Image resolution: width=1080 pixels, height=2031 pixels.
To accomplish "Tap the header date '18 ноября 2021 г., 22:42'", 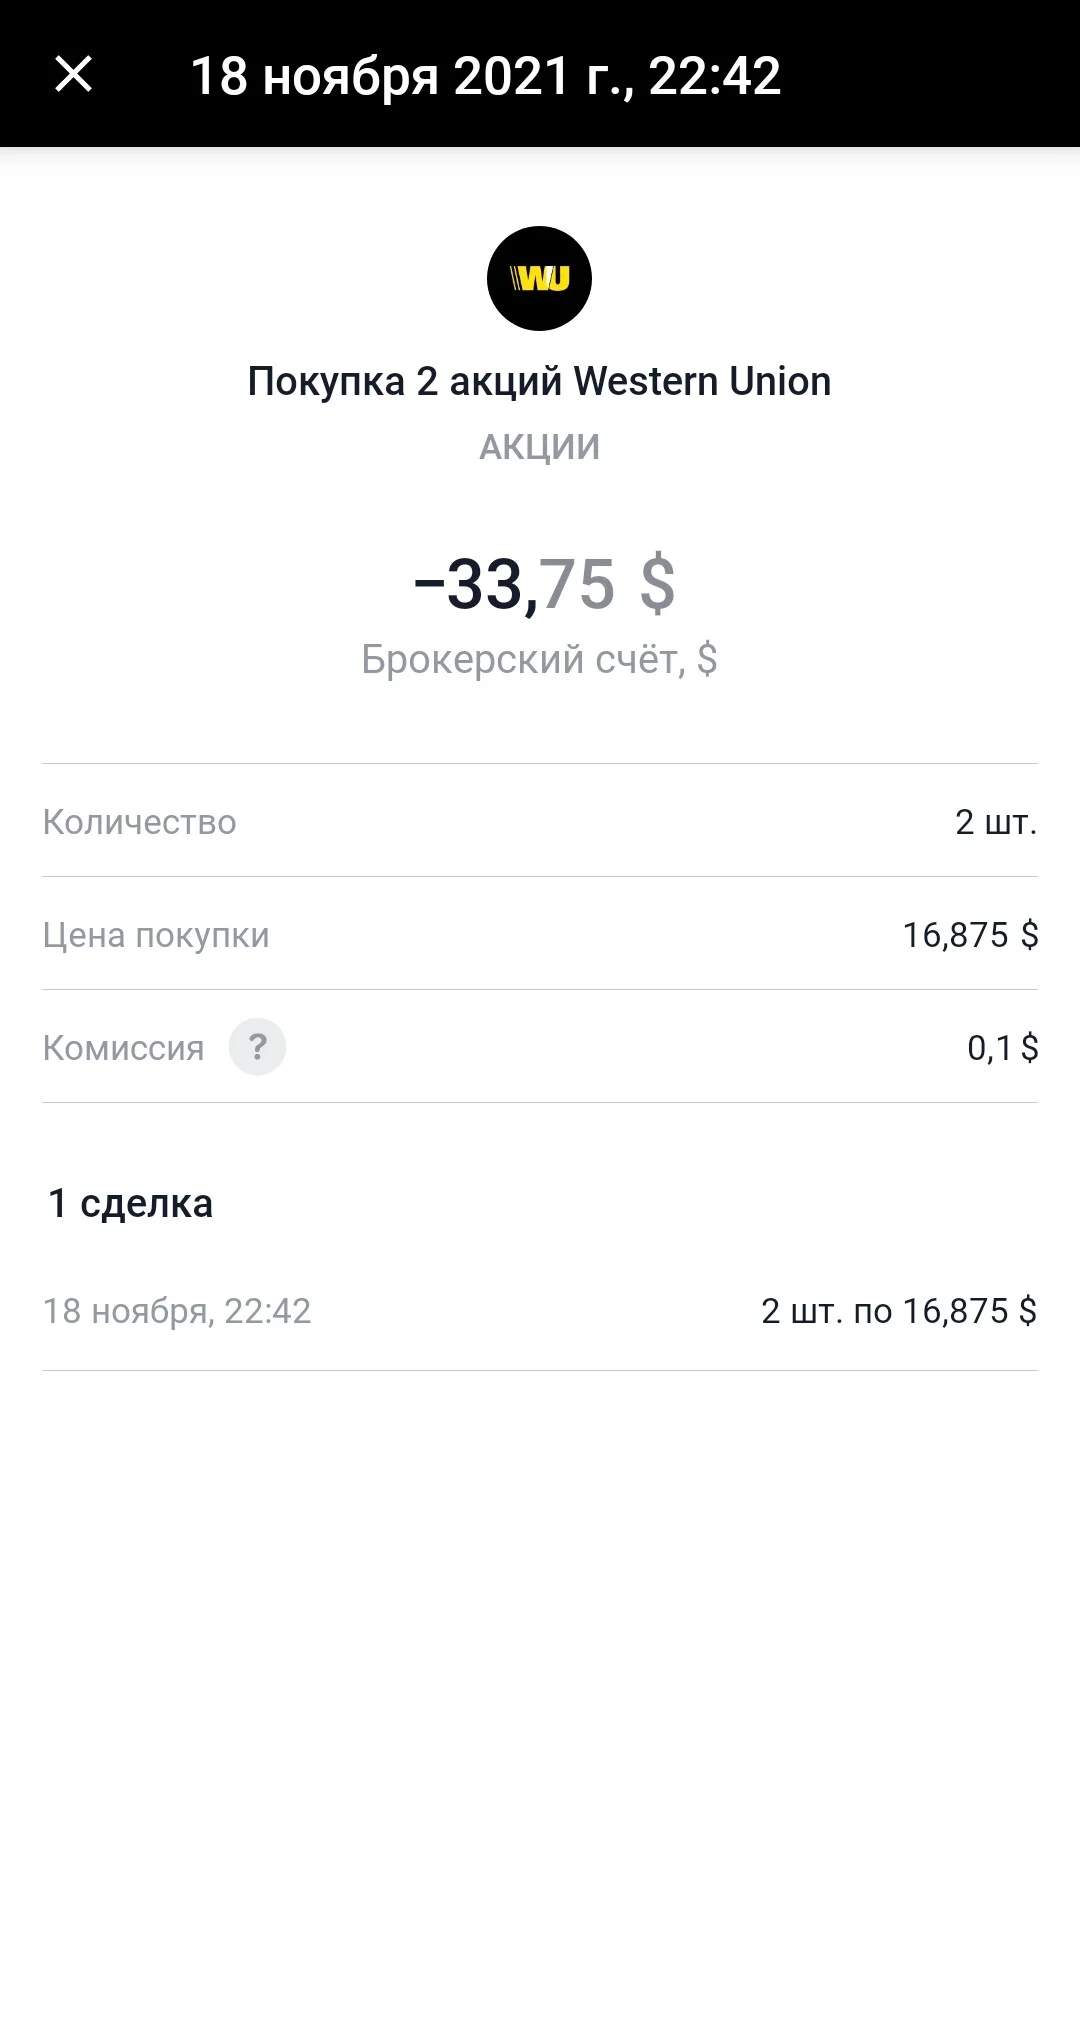I will [485, 76].
